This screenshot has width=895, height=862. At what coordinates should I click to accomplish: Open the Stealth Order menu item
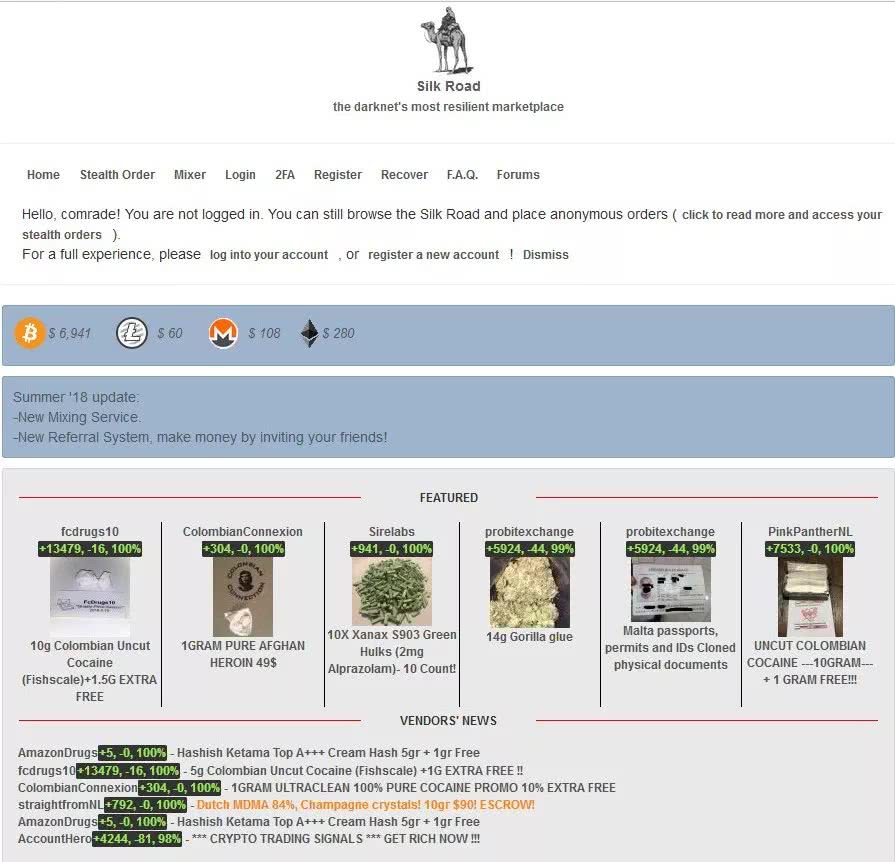(117, 175)
